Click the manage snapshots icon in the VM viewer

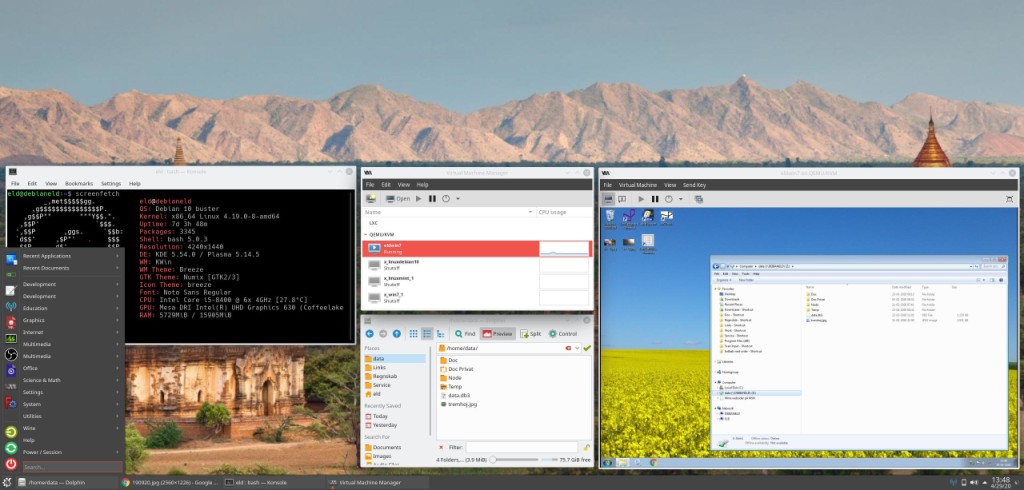698,199
